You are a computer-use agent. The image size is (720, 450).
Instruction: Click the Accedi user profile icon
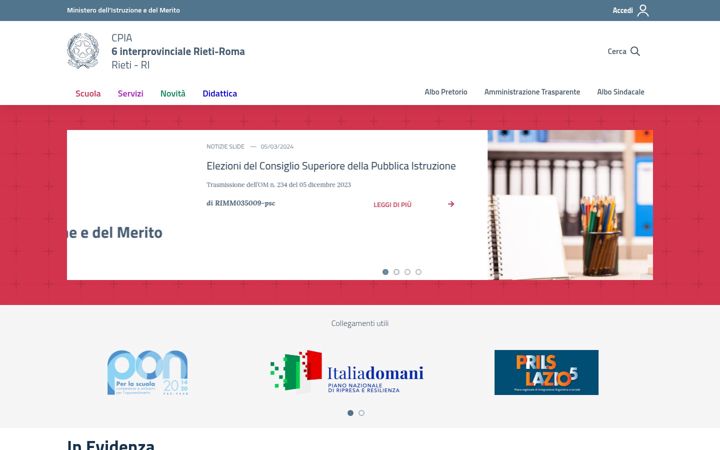pos(643,10)
